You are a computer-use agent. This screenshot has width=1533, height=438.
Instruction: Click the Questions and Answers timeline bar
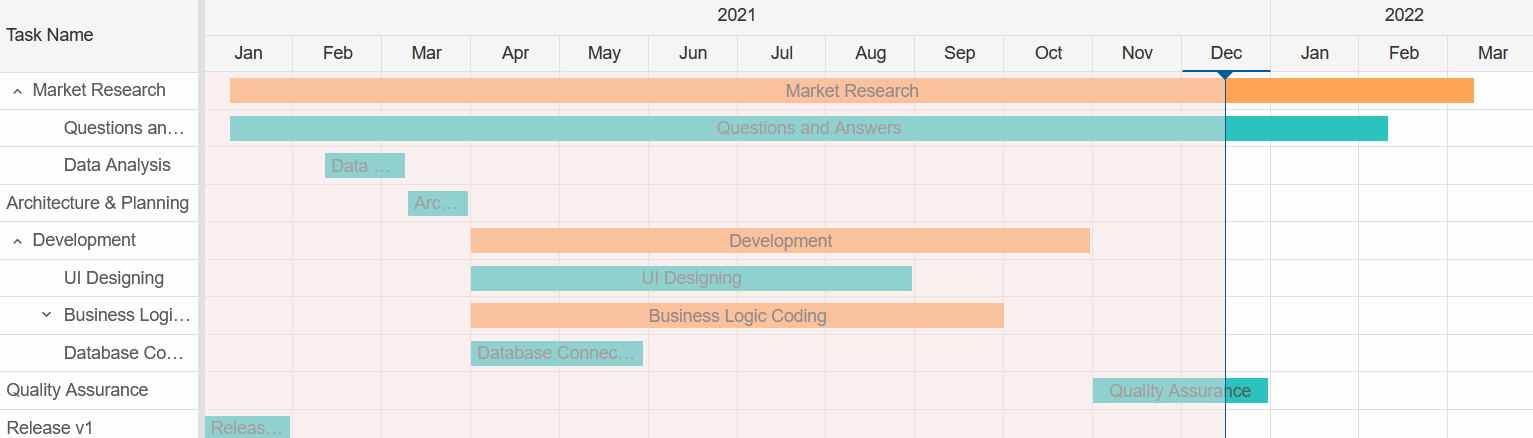808,128
